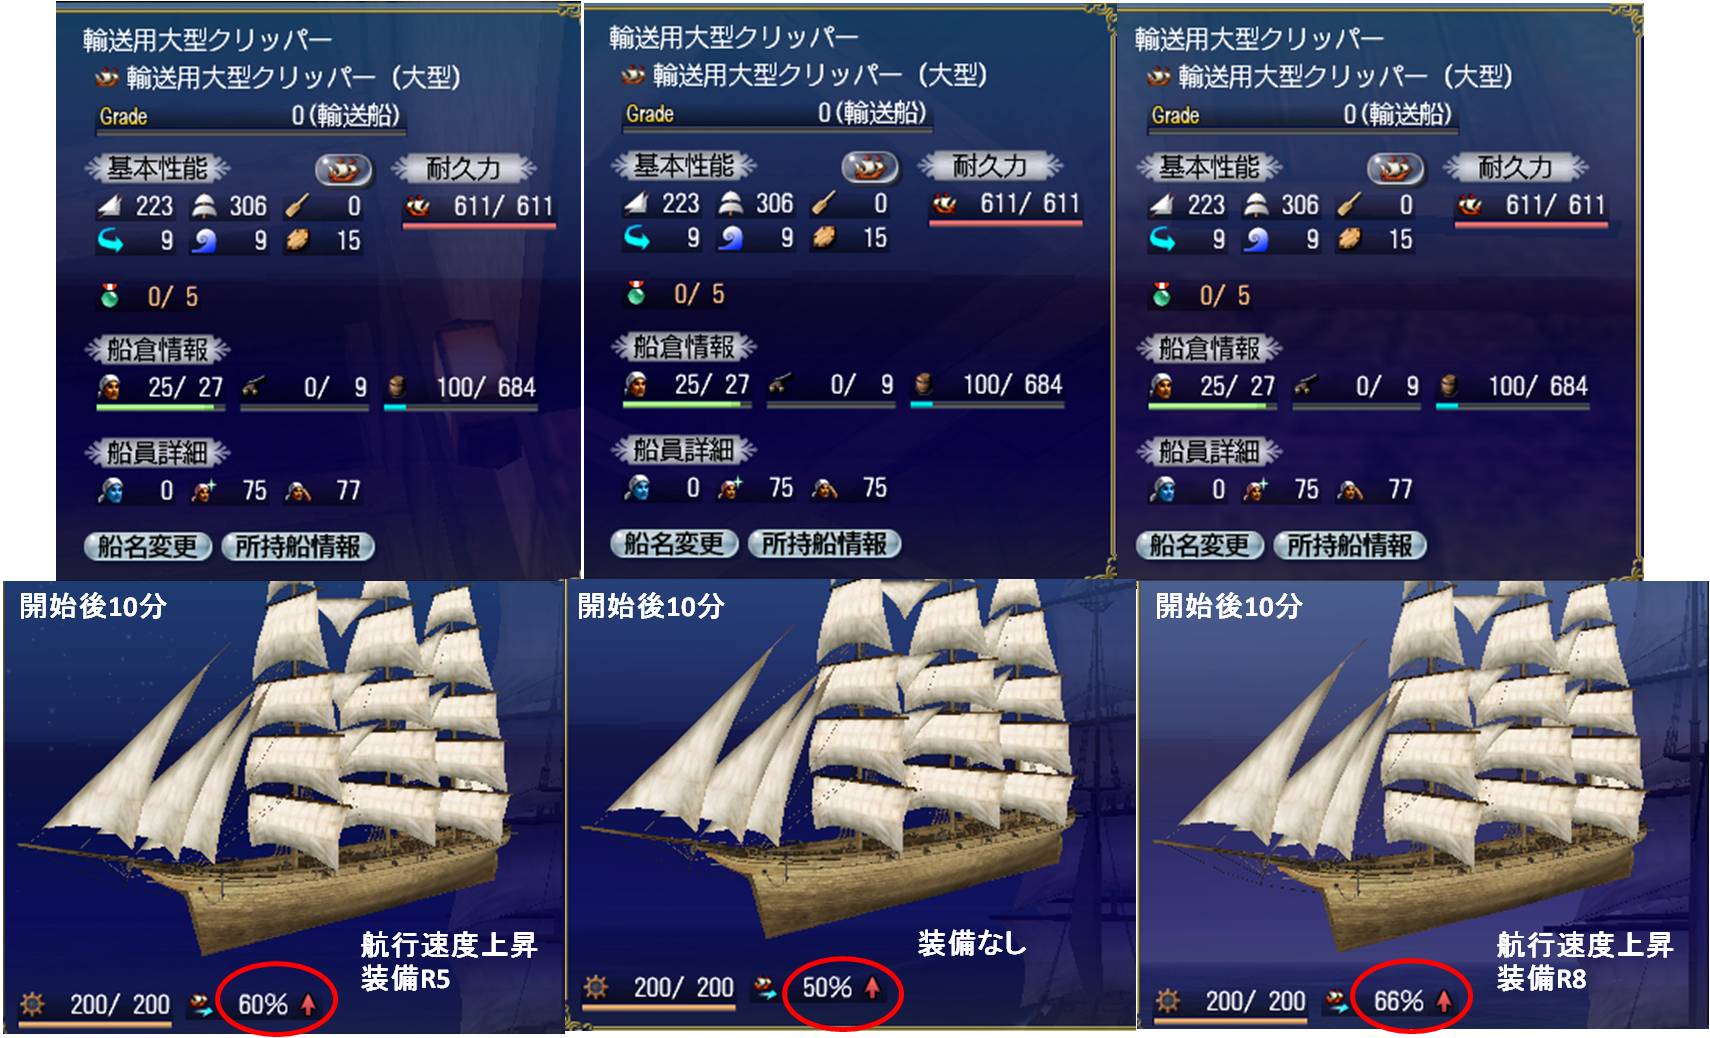Click the cargo barrel icon beside 100/684 in right panel

pyautogui.click(x=1449, y=386)
